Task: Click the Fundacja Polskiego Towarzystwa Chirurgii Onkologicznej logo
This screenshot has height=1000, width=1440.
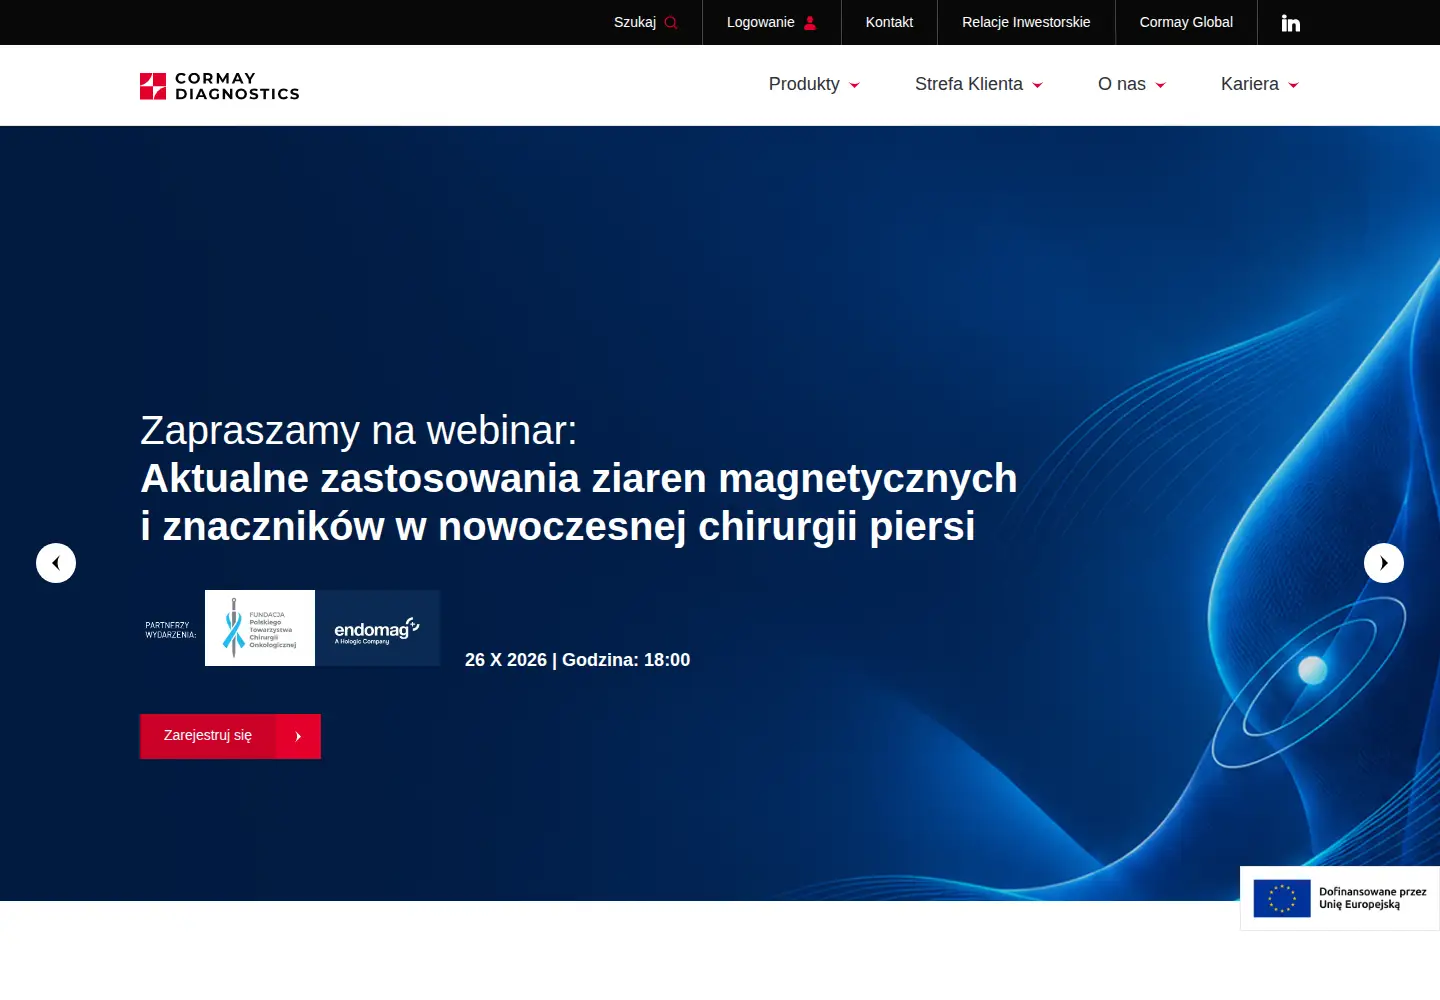Action: (260, 628)
